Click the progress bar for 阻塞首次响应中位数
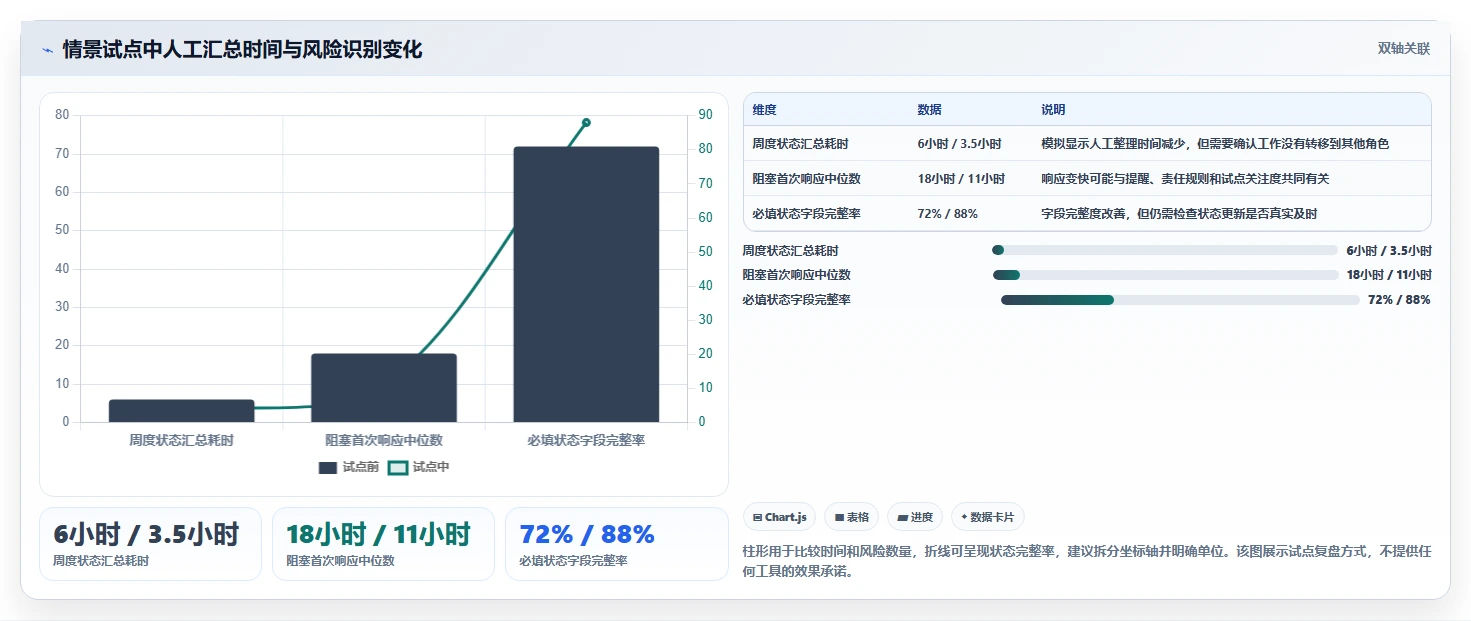Viewport: 1471px width, 621px height. (x=1165, y=275)
